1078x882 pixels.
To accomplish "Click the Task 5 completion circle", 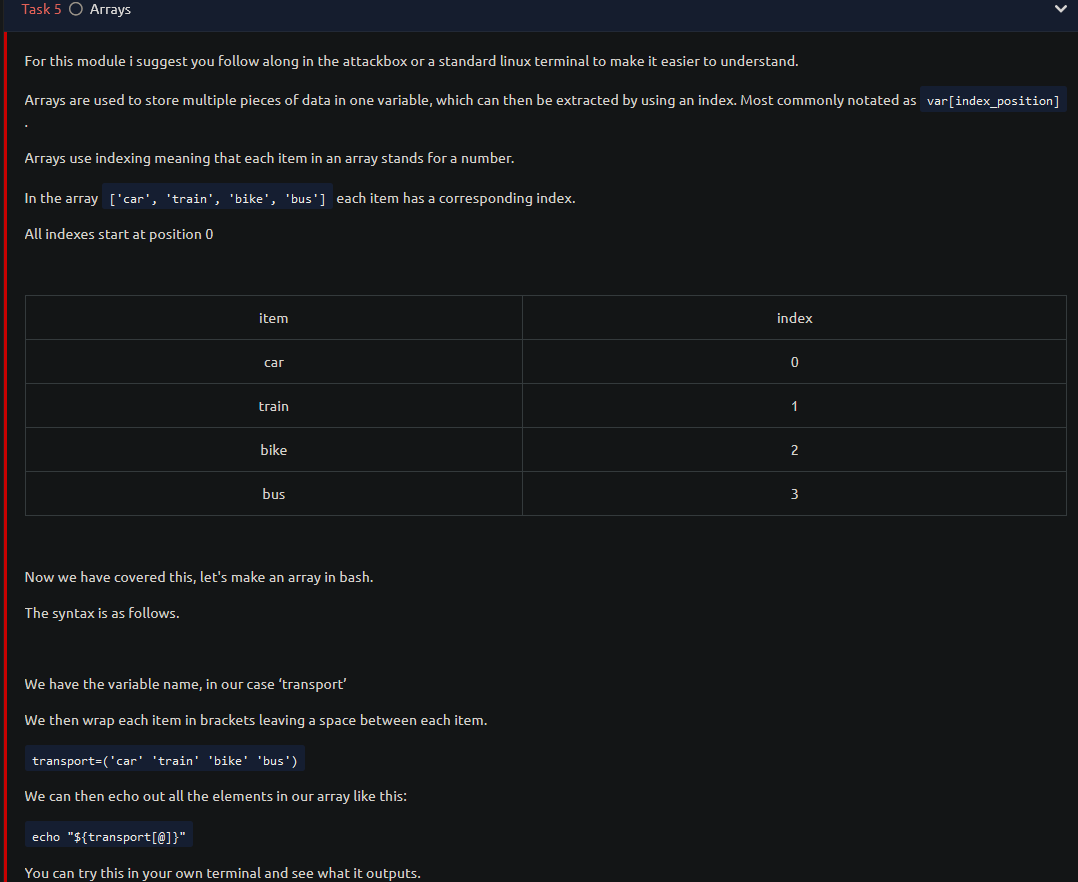I will point(76,9).
